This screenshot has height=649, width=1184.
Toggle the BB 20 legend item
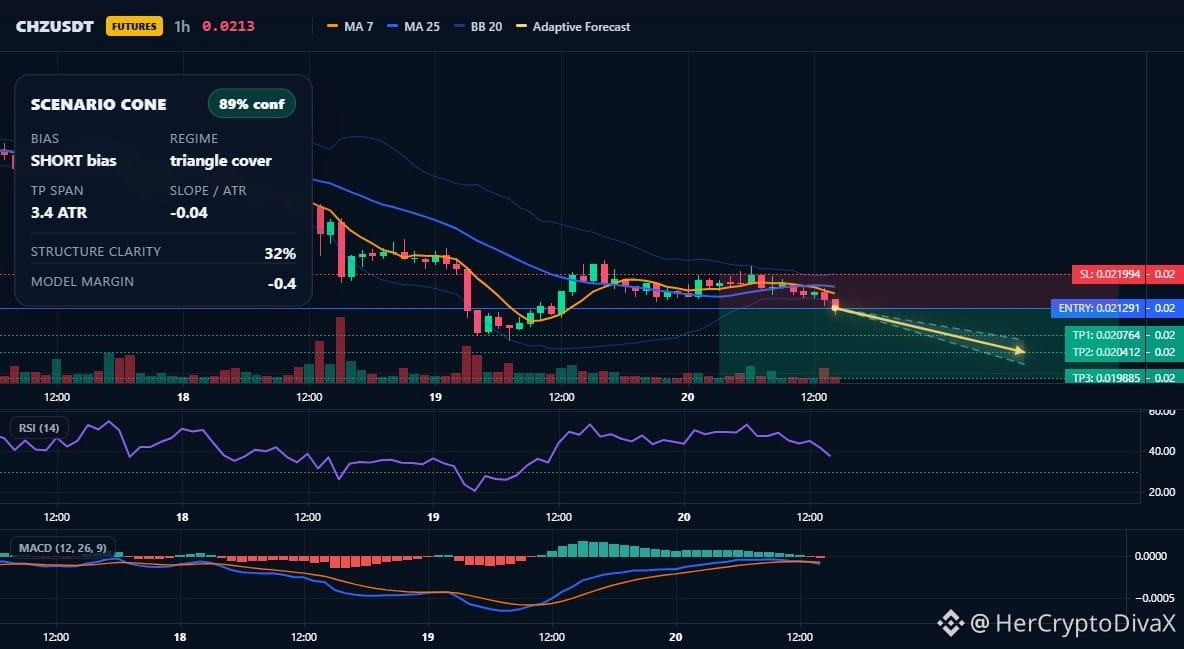point(479,26)
